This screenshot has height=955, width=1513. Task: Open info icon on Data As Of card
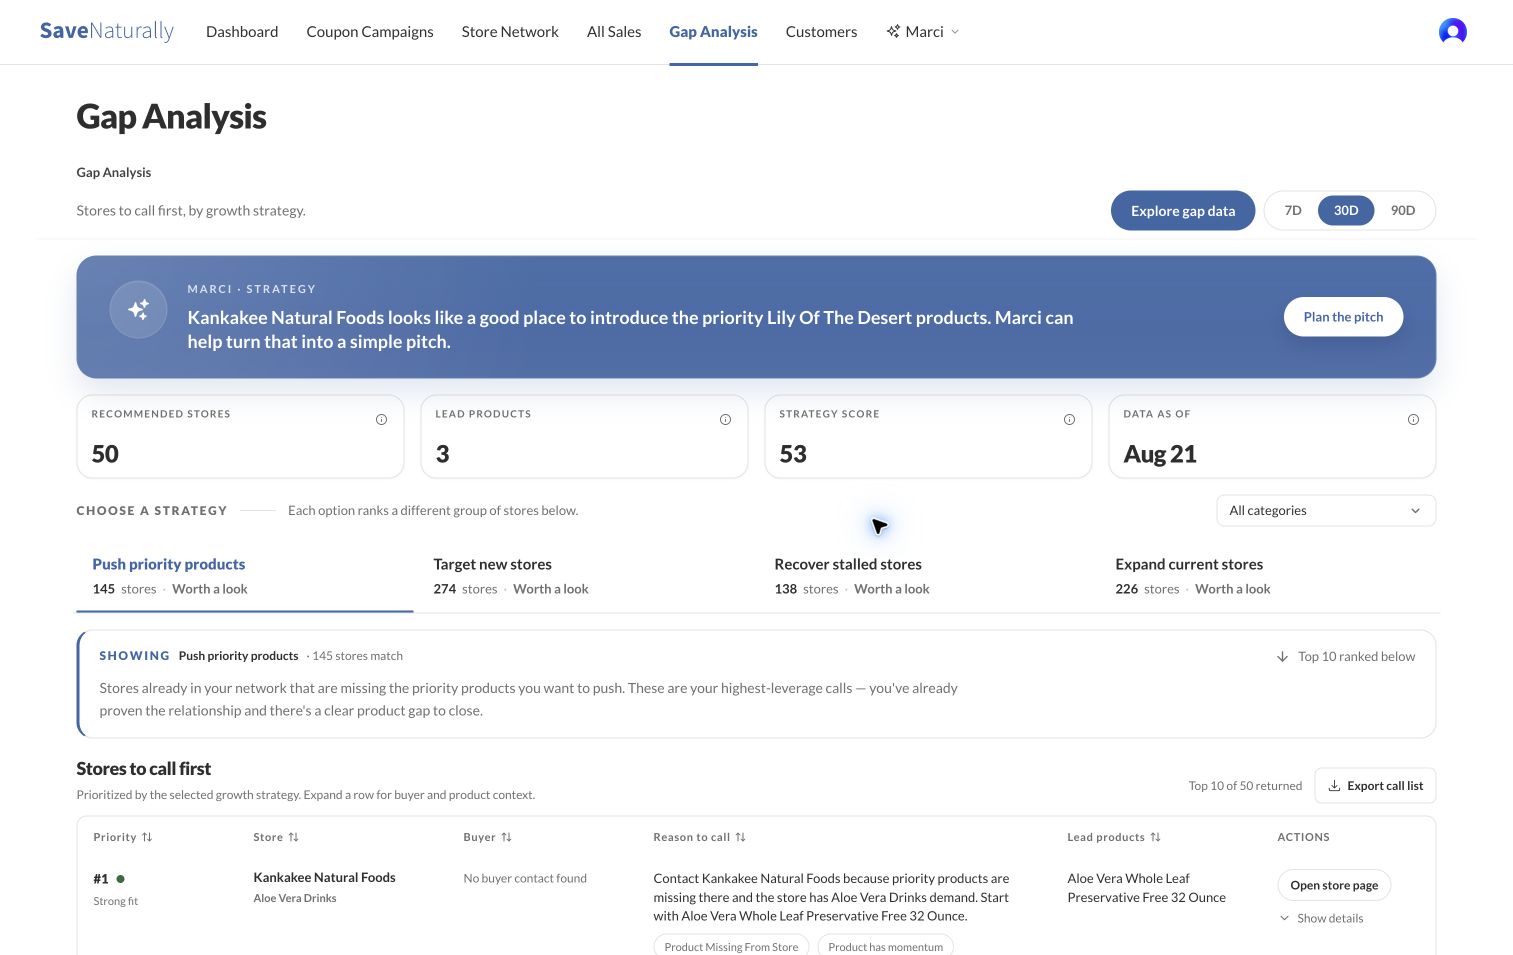[x=1413, y=420]
